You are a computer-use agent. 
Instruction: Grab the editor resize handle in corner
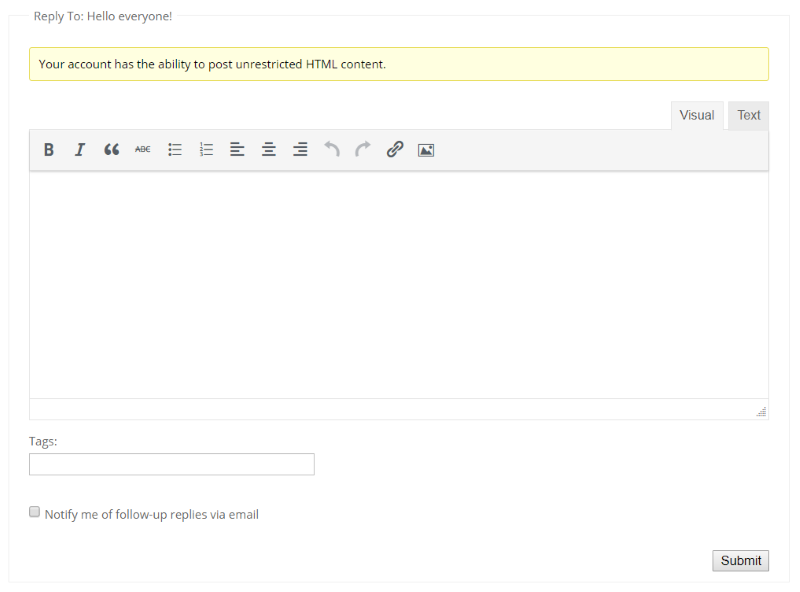(761, 411)
